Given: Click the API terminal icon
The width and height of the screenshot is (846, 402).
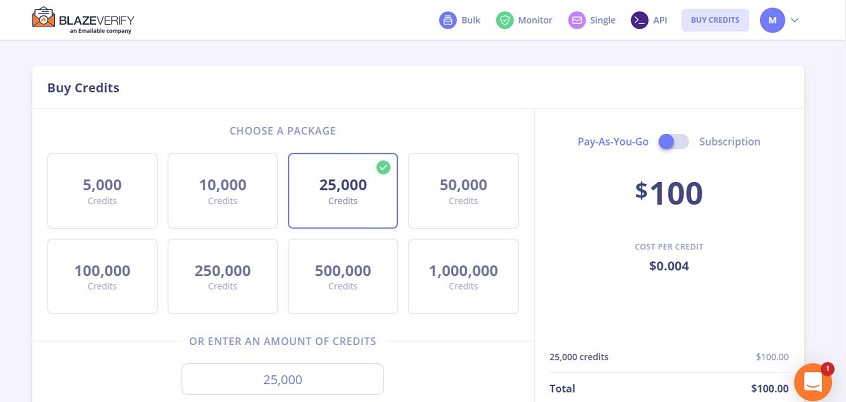Looking at the screenshot, I should pos(639,20).
